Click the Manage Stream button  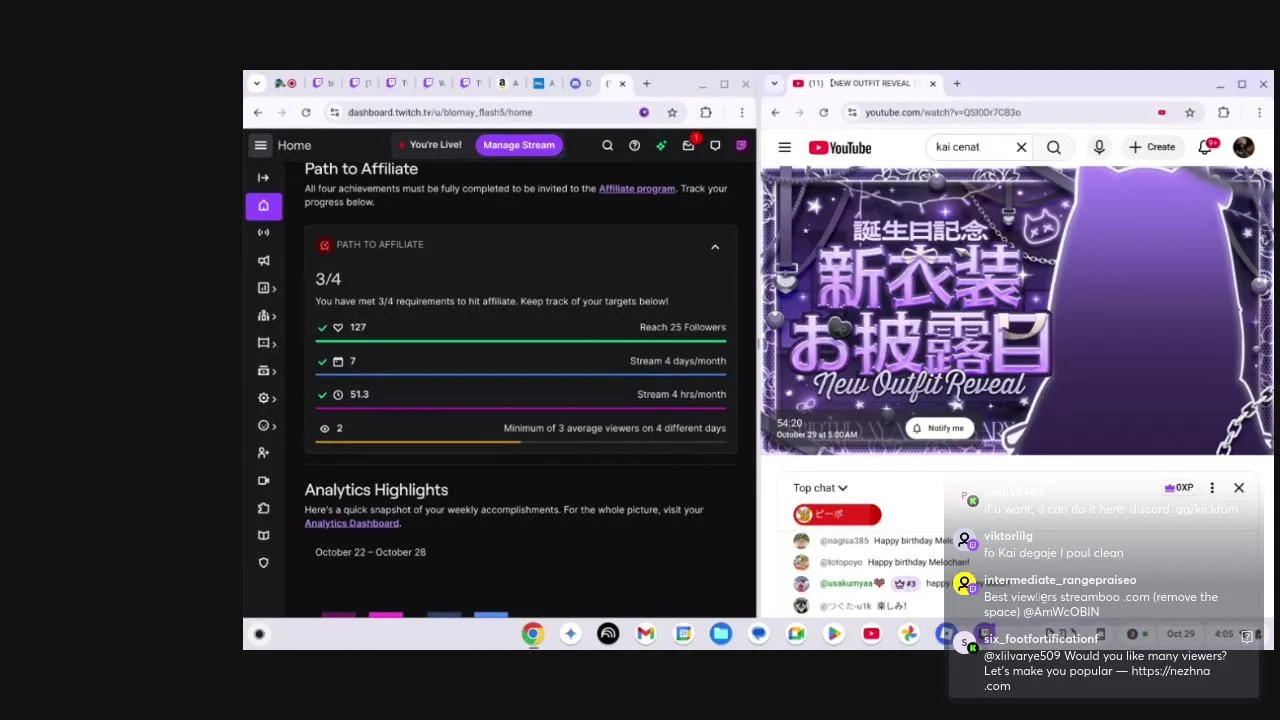point(519,145)
